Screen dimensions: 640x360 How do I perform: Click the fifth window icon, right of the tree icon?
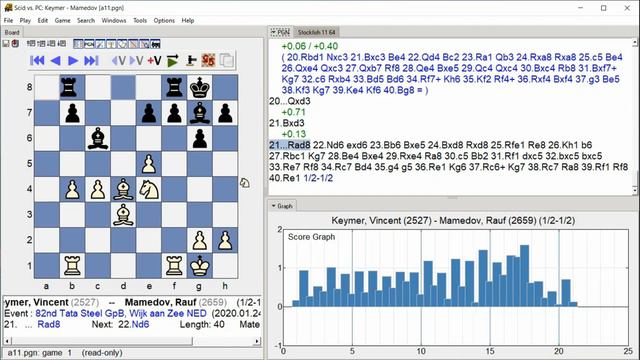point(122,44)
